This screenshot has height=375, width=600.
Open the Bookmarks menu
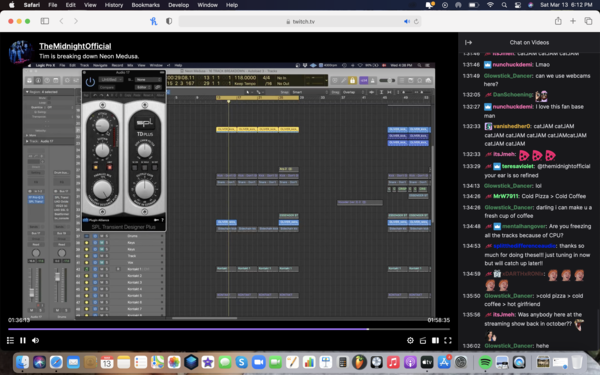(145, 5)
